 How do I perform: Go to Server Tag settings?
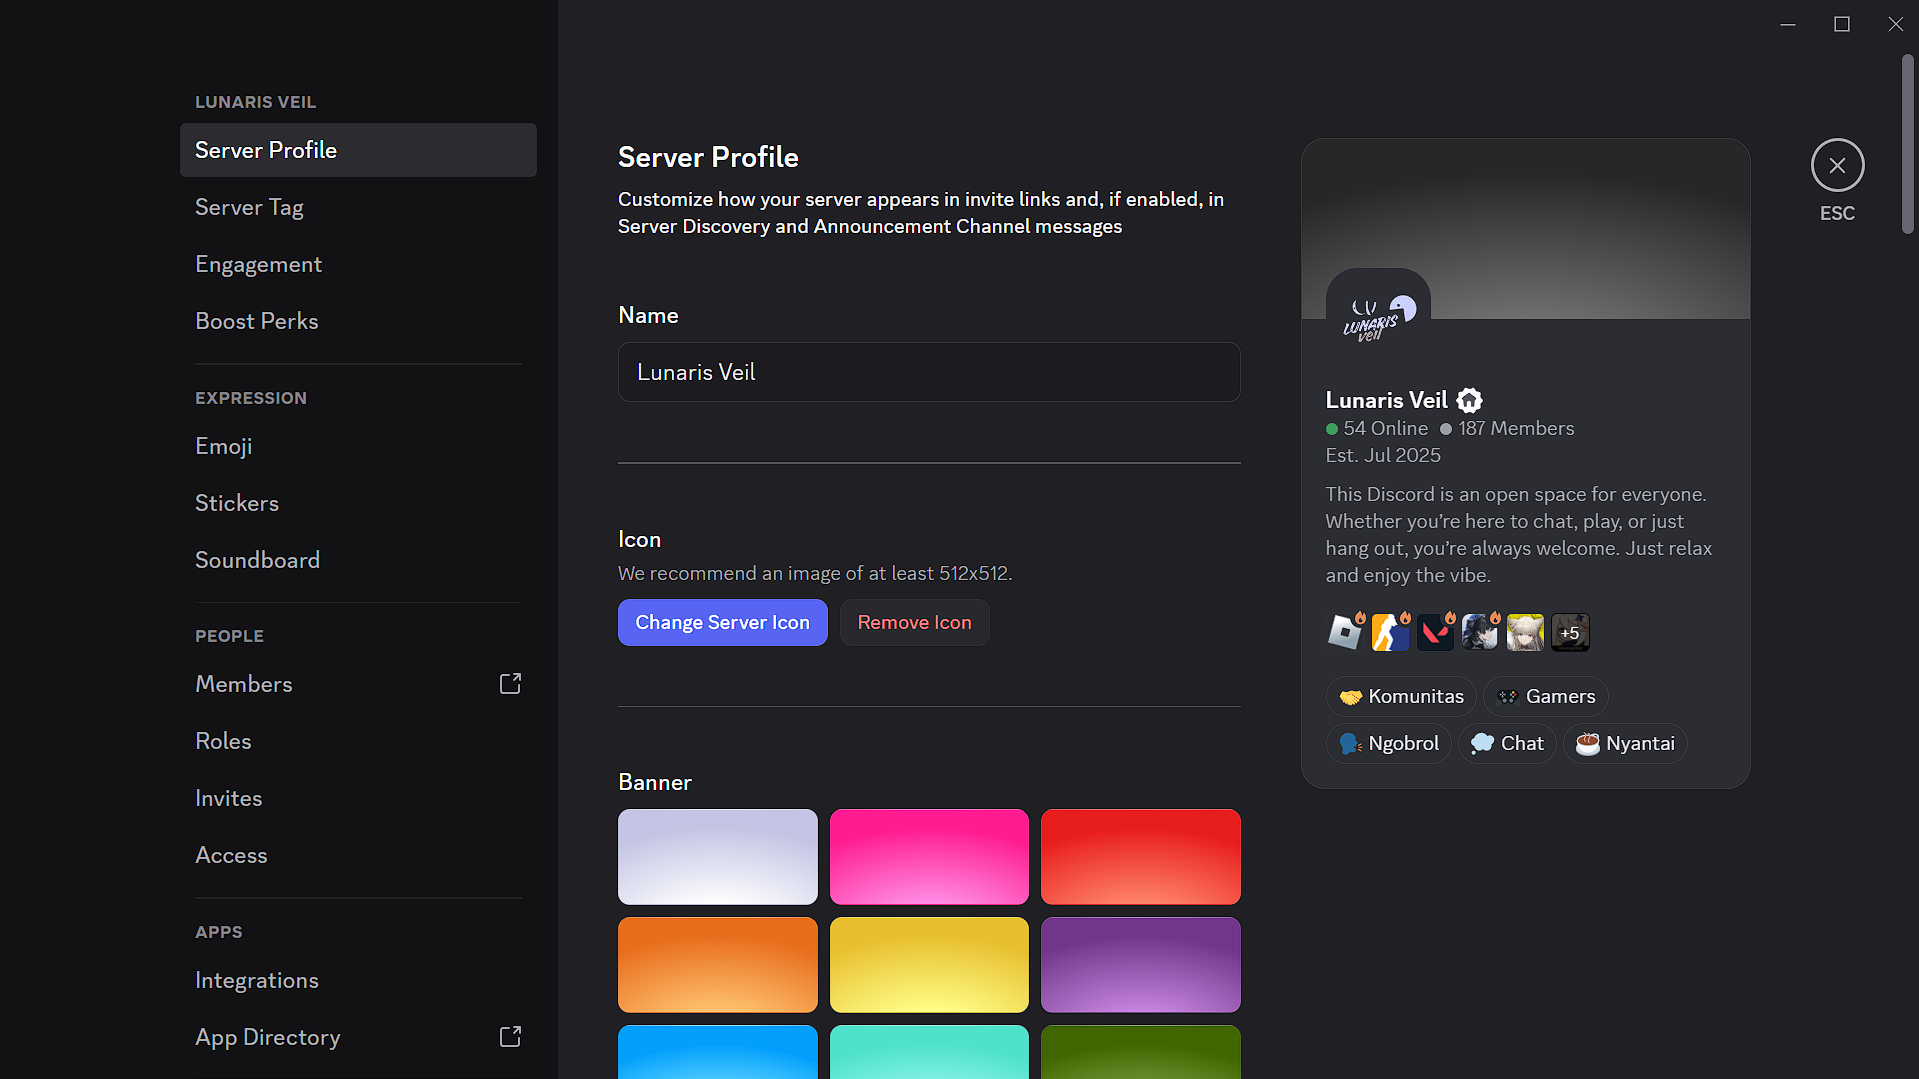(358, 207)
